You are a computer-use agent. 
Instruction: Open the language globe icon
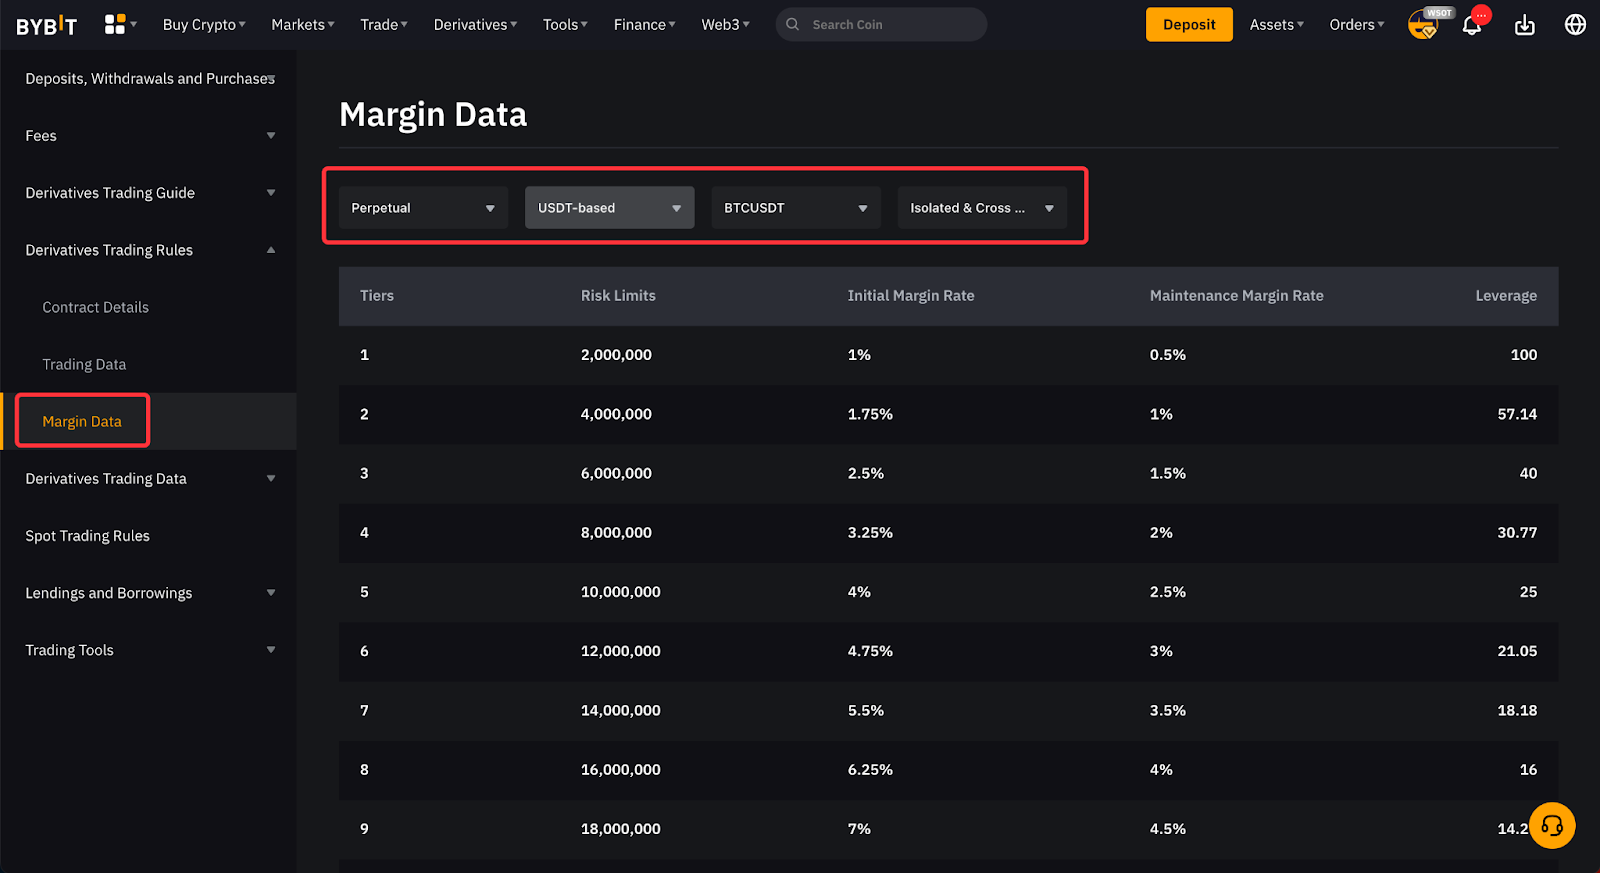point(1575,25)
